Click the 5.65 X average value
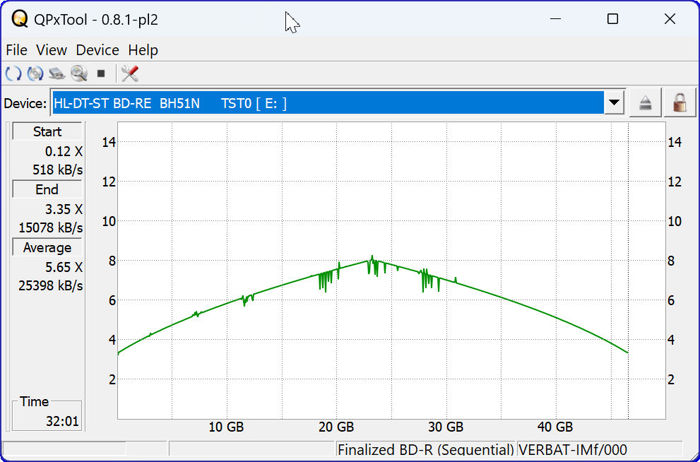The image size is (700, 462). pyautogui.click(x=64, y=267)
